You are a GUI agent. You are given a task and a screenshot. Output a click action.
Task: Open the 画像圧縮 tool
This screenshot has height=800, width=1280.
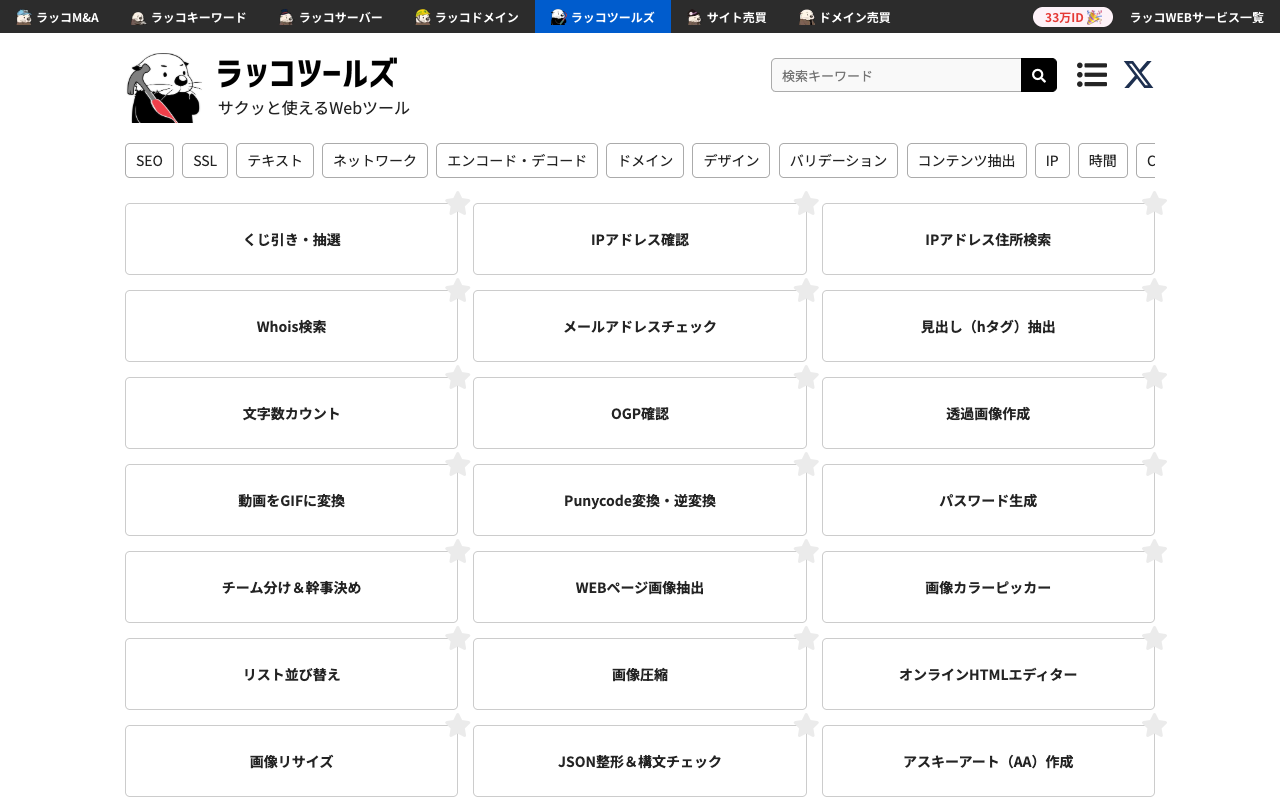[639, 674]
